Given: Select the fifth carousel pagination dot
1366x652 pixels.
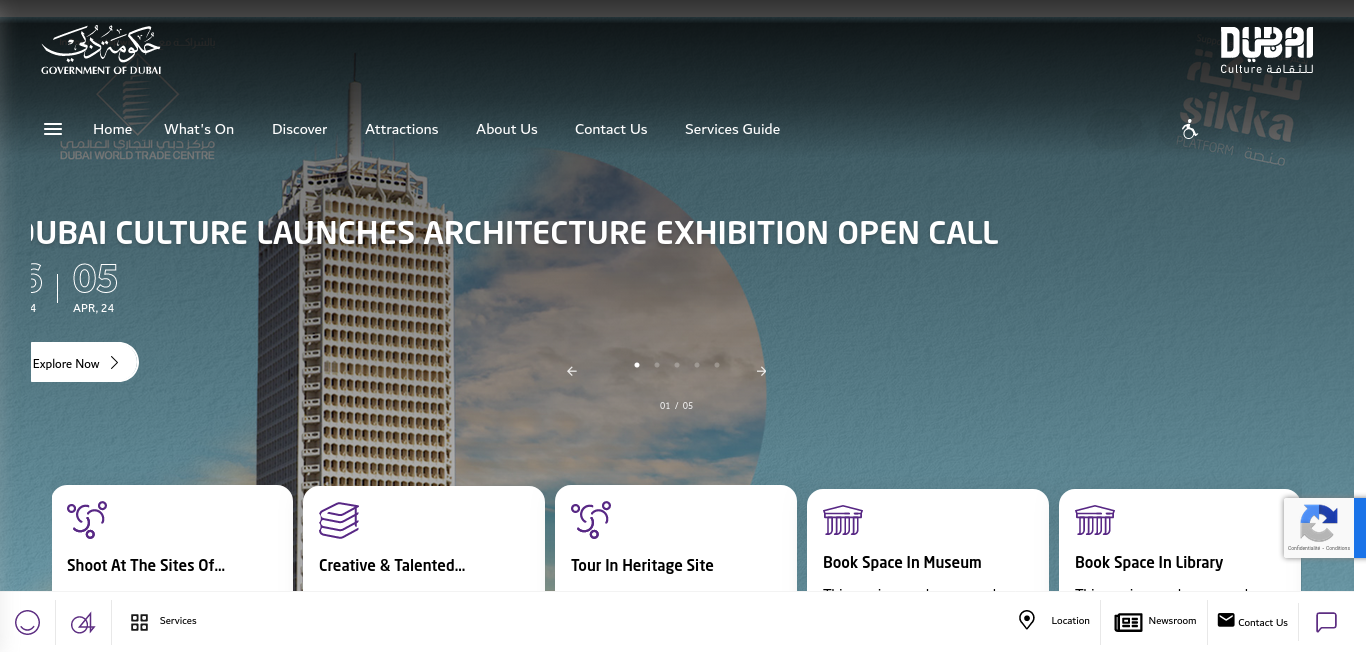Looking at the screenshot, I should tap(717, 365).
